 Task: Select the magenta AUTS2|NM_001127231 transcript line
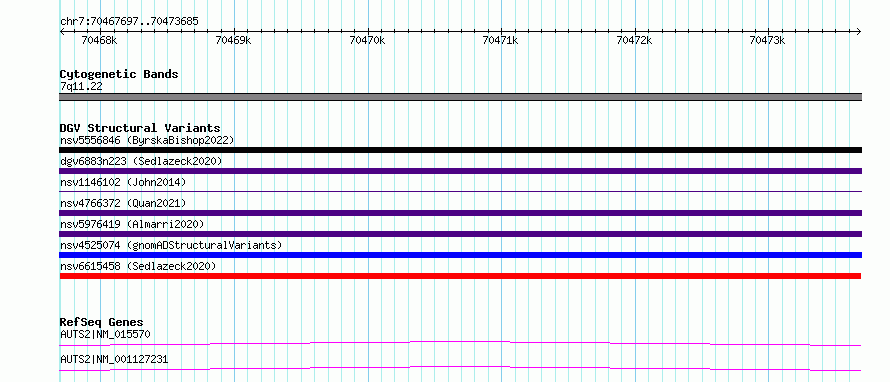460,368
